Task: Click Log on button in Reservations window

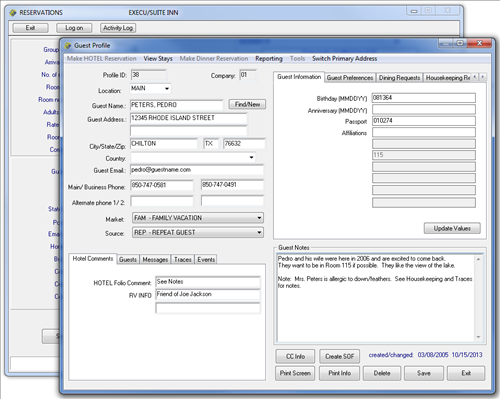Action: (74, 28)
